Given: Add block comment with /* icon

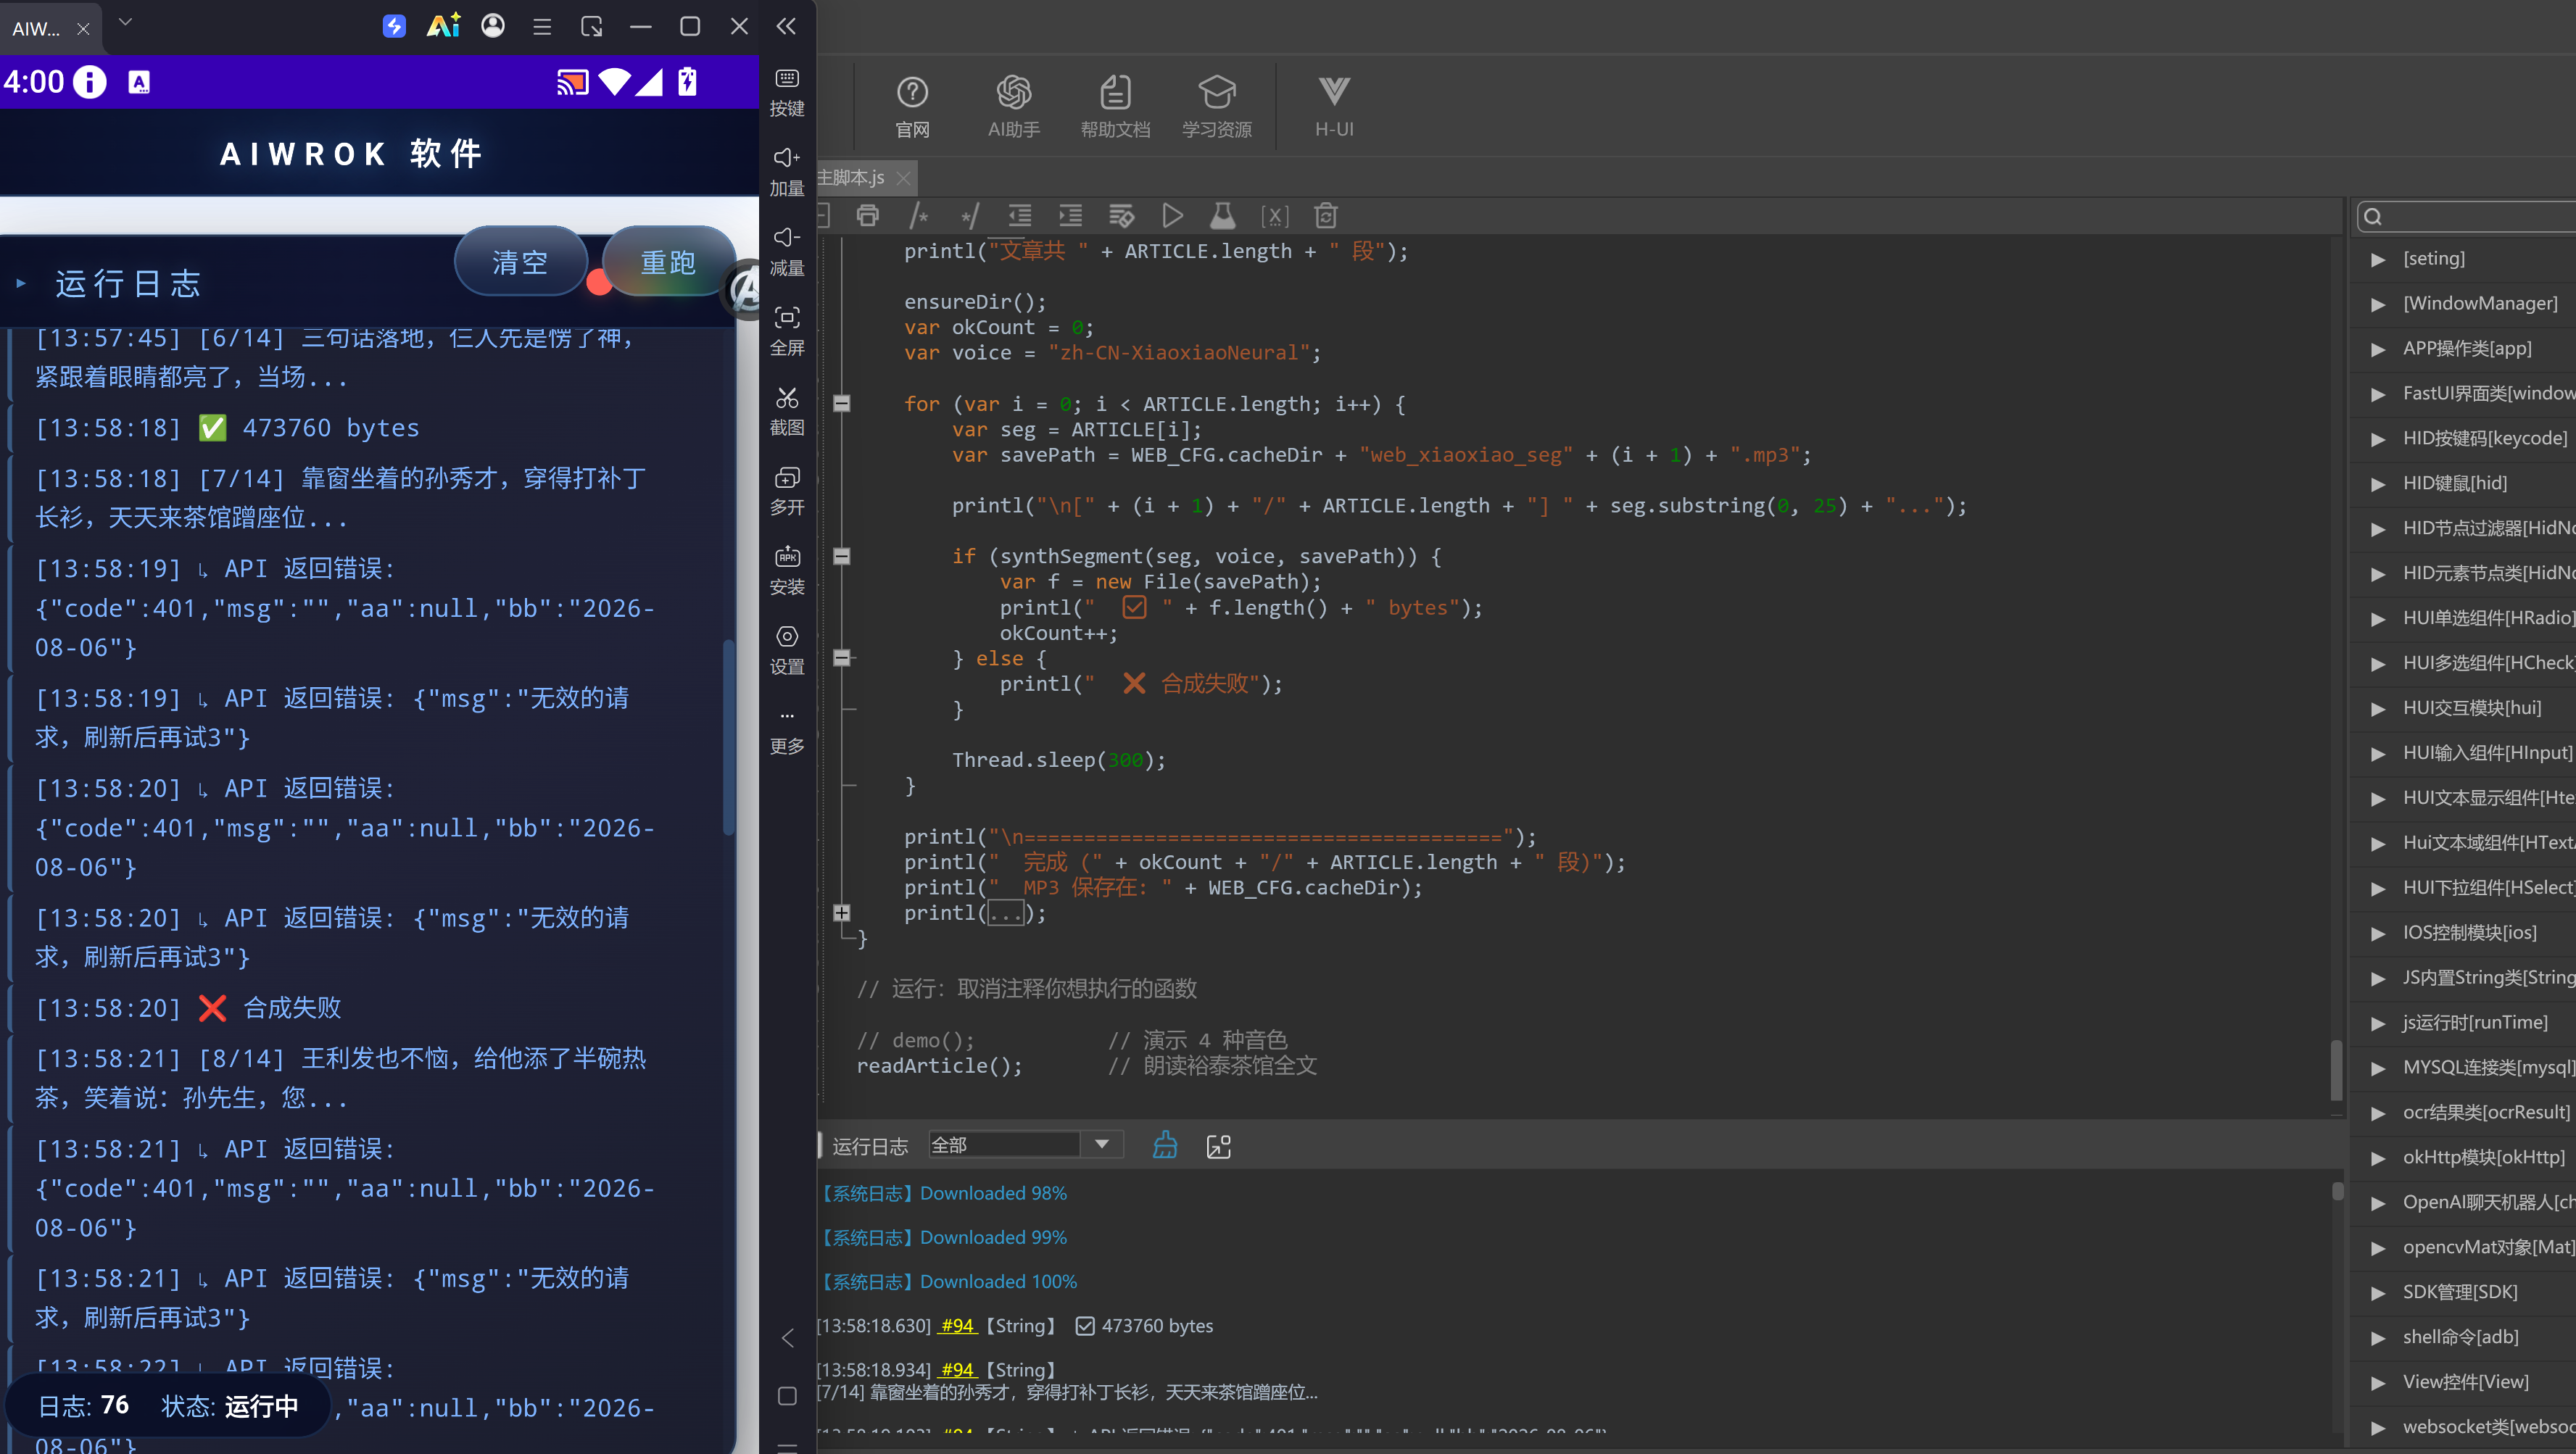Looking at the screenshot, I should click(918, 216).
